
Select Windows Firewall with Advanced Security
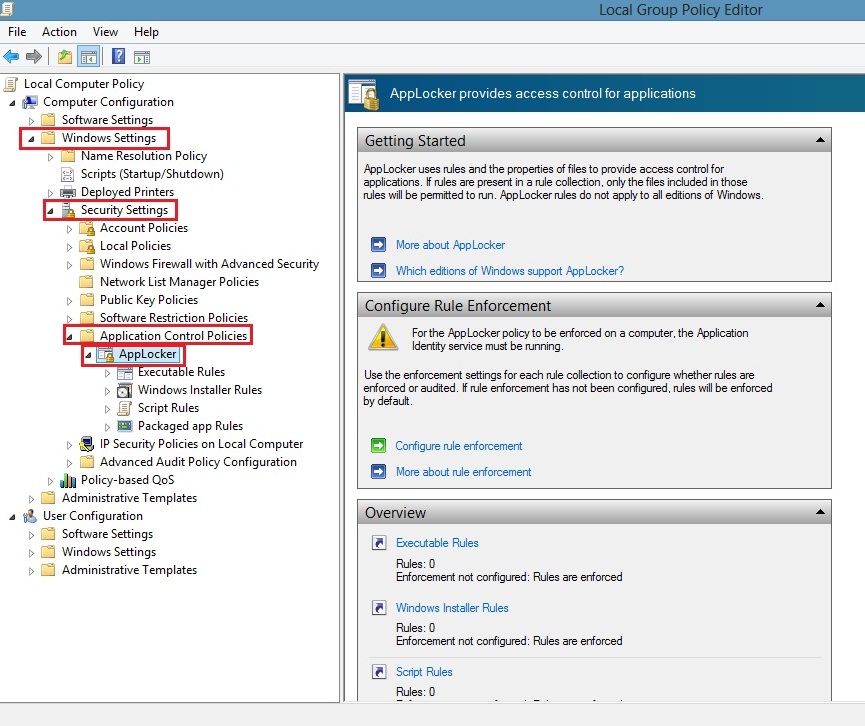coord(209,264)
